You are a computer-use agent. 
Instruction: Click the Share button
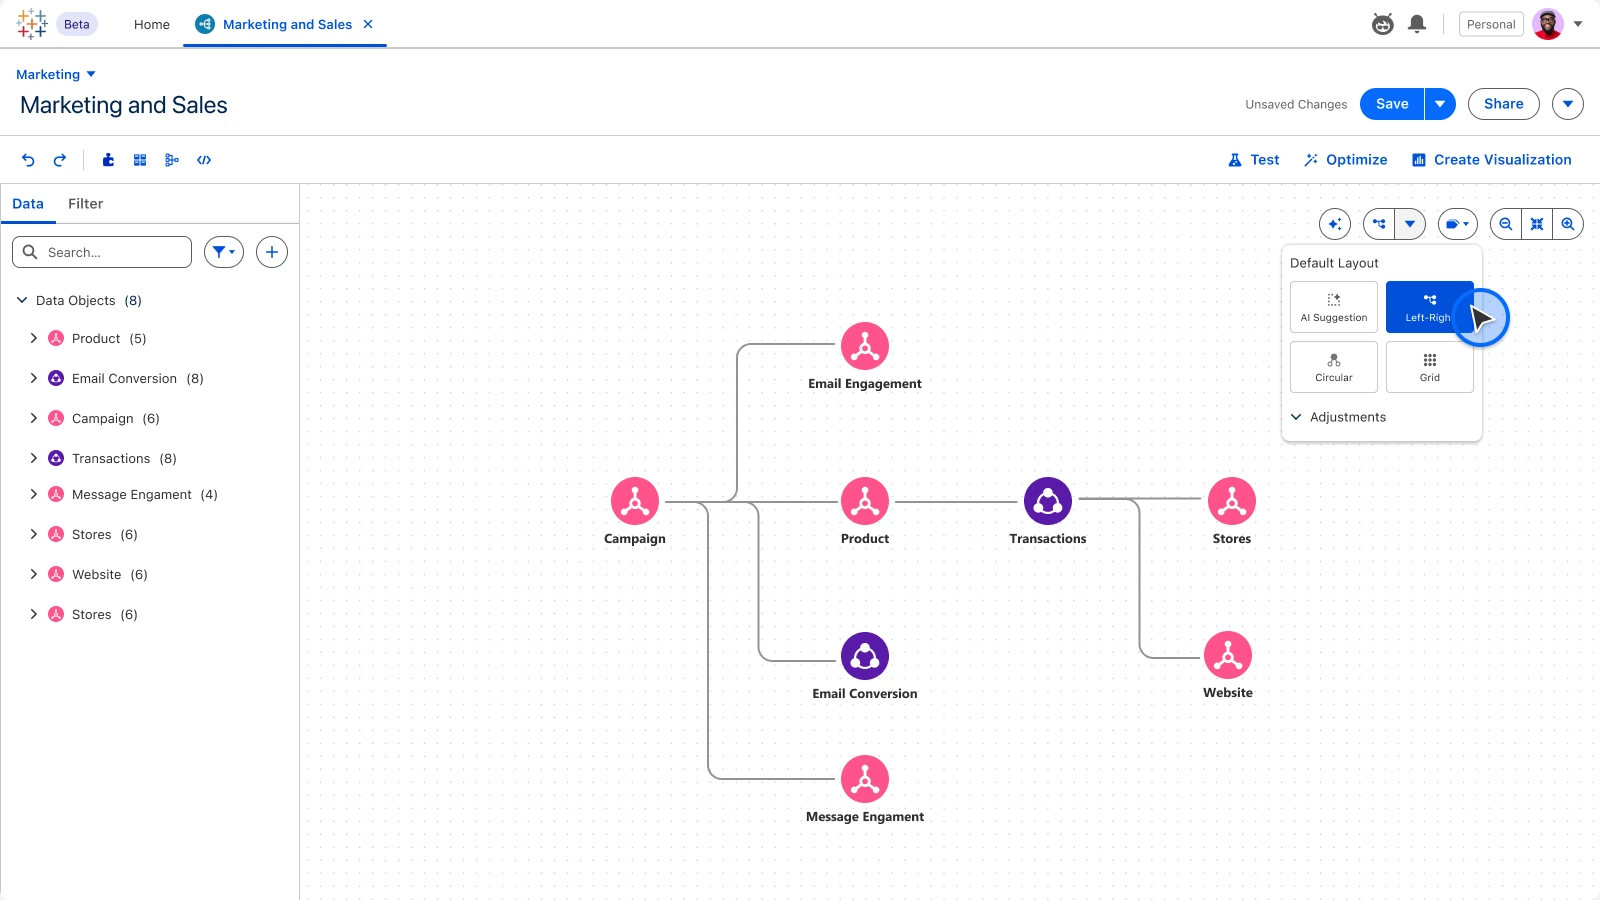pyautogui.click(x=1504, y=104)
